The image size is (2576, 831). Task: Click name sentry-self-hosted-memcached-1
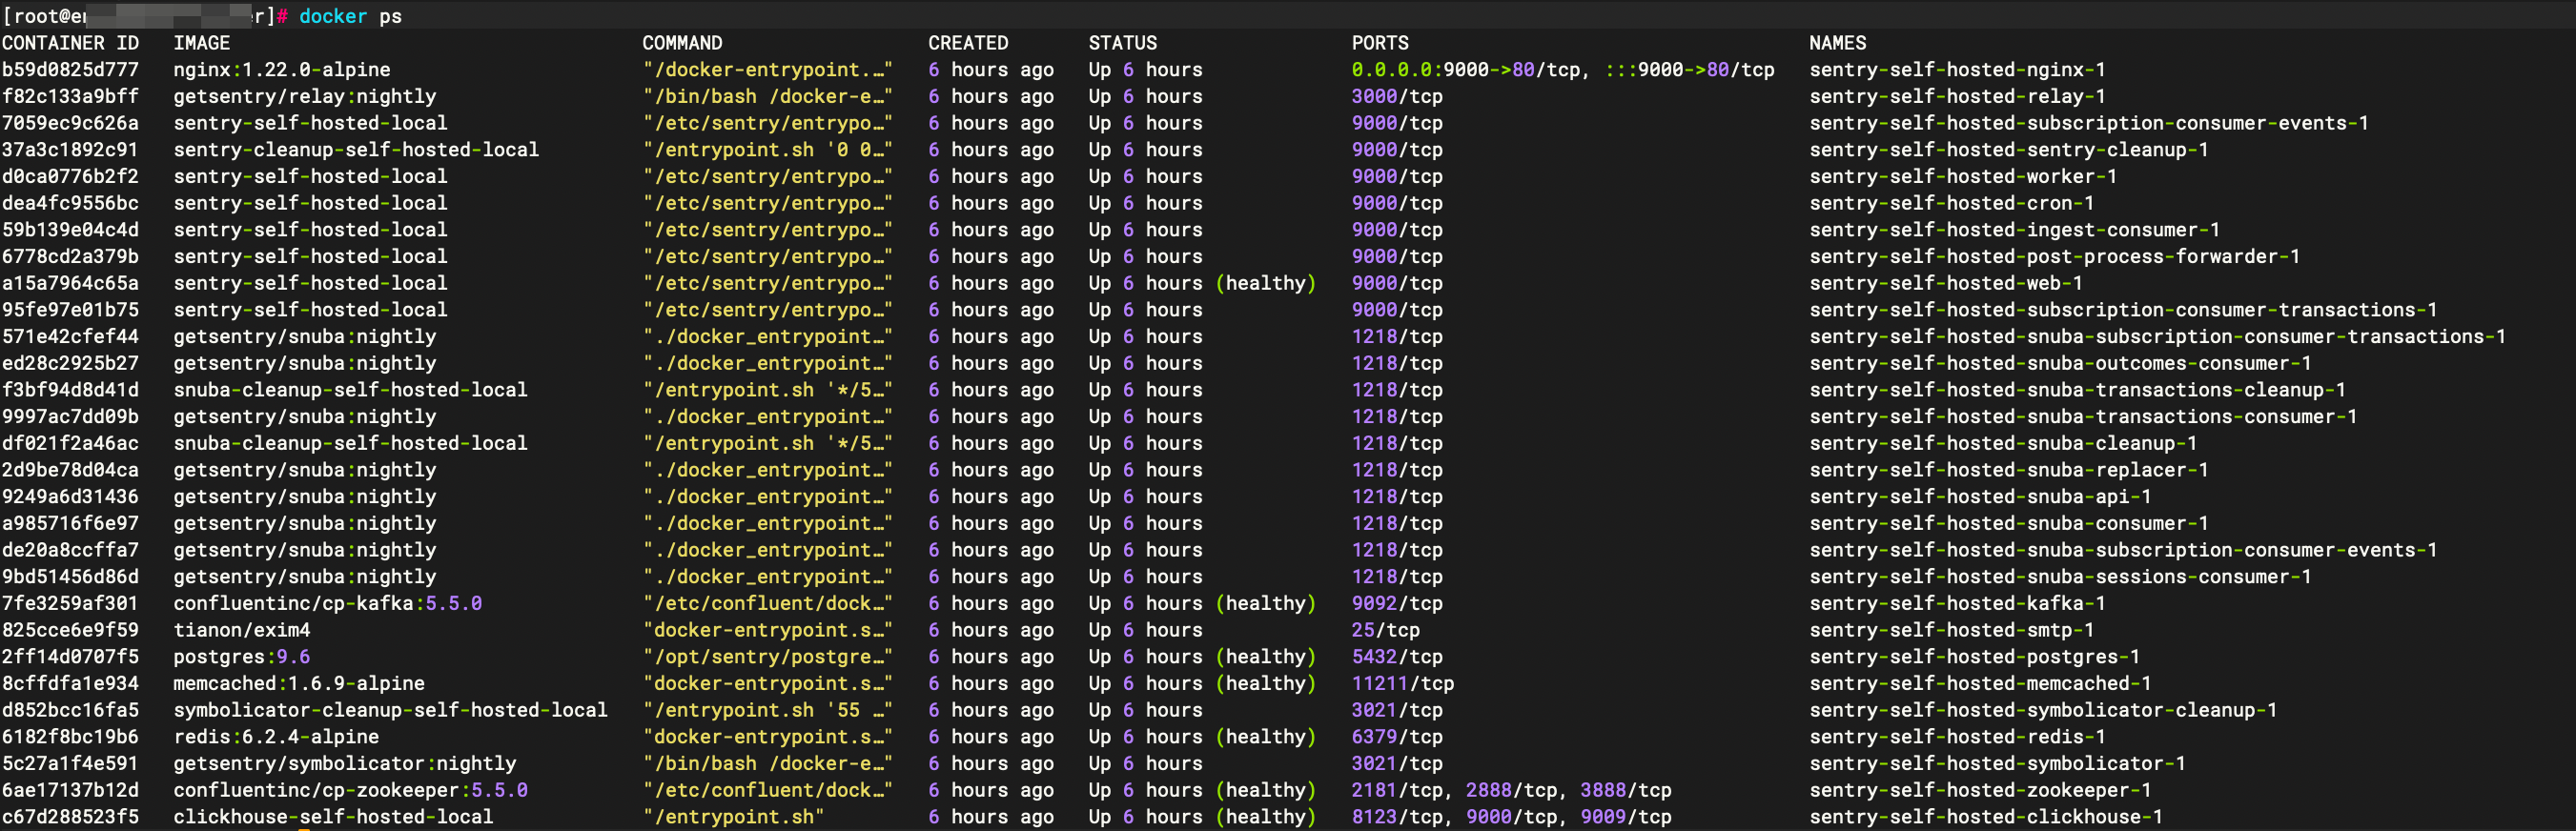[x=1980, y=683]
